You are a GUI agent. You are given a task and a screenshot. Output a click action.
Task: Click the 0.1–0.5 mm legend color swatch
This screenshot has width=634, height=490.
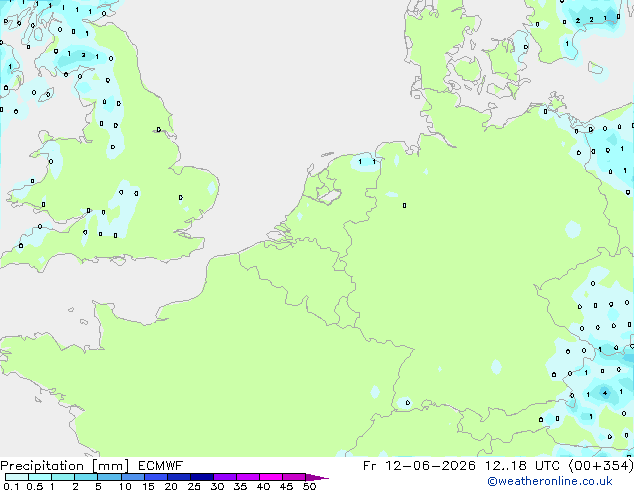pyautogui.click(x=17, y=477)
